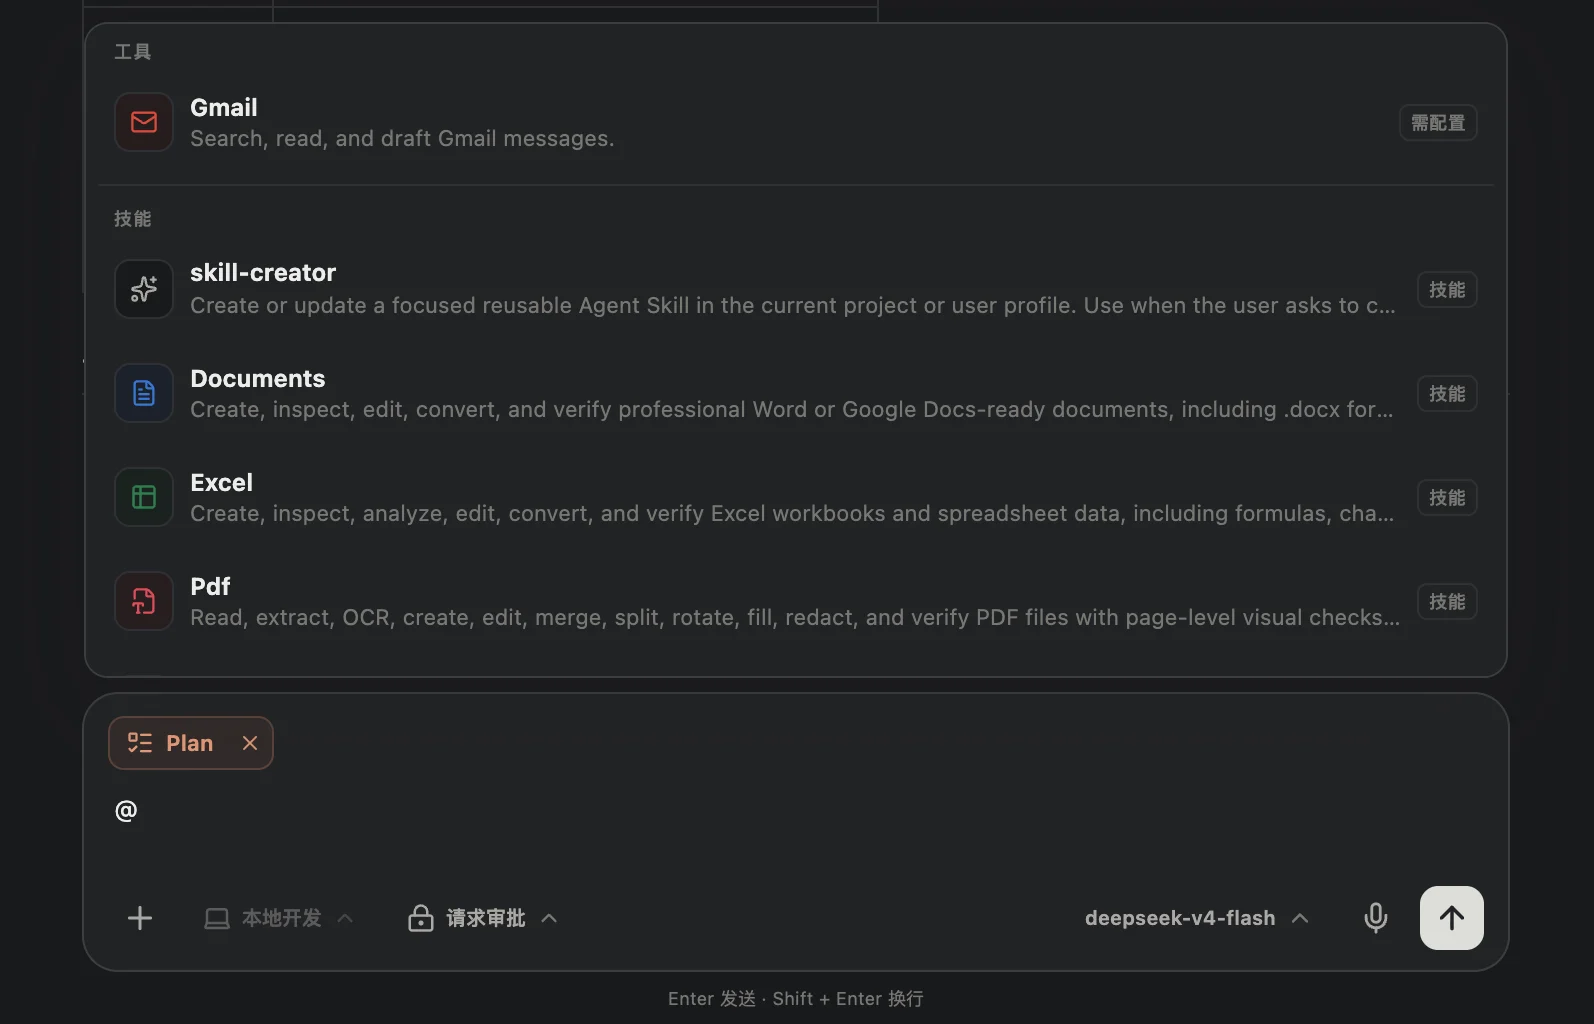Click the 技能 section header
1594x1024 pixels.
click(133, 219)
